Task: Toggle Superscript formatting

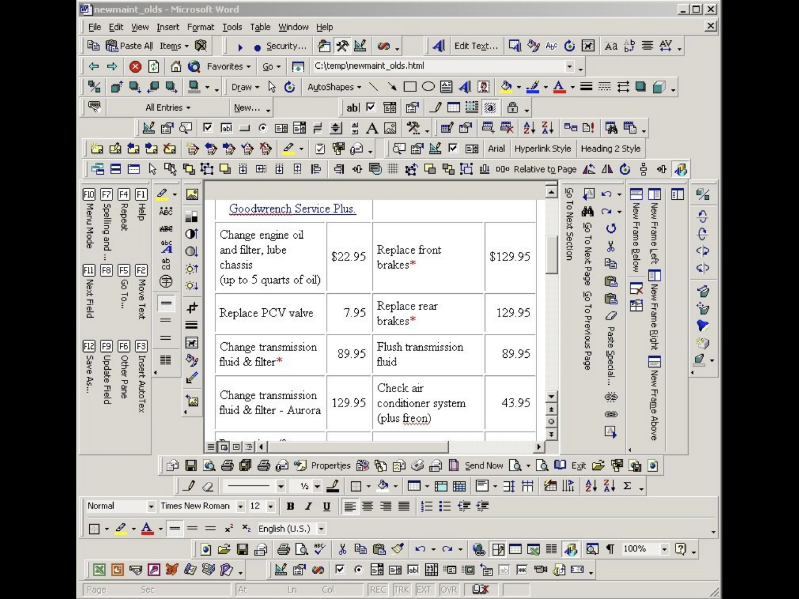Action: click(228, 529)
